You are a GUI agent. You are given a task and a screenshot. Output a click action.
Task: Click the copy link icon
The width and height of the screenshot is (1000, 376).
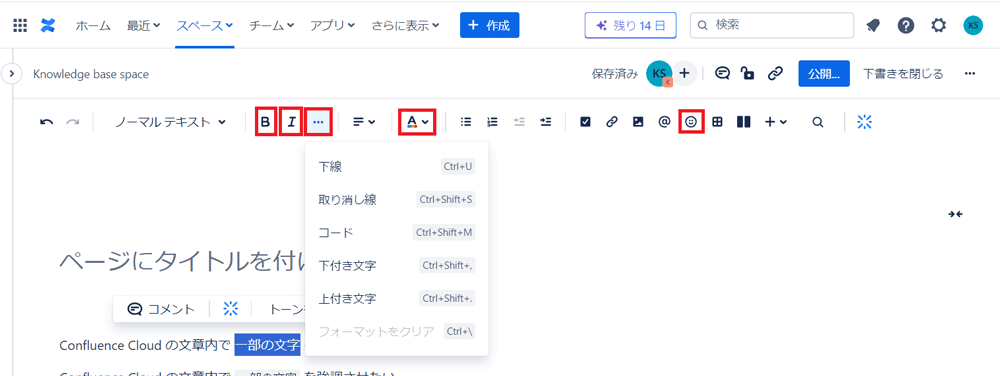click(x=775, y=74)
